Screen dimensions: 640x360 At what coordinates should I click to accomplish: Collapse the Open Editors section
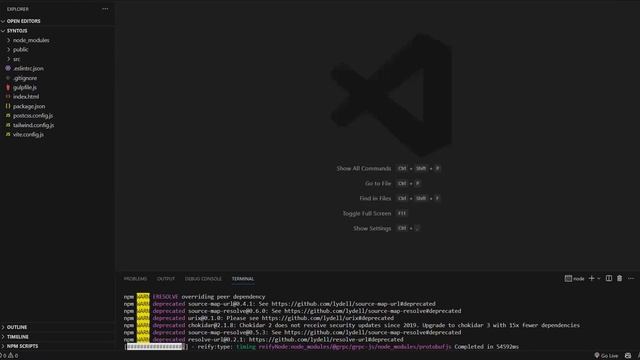tap(23, 21)
